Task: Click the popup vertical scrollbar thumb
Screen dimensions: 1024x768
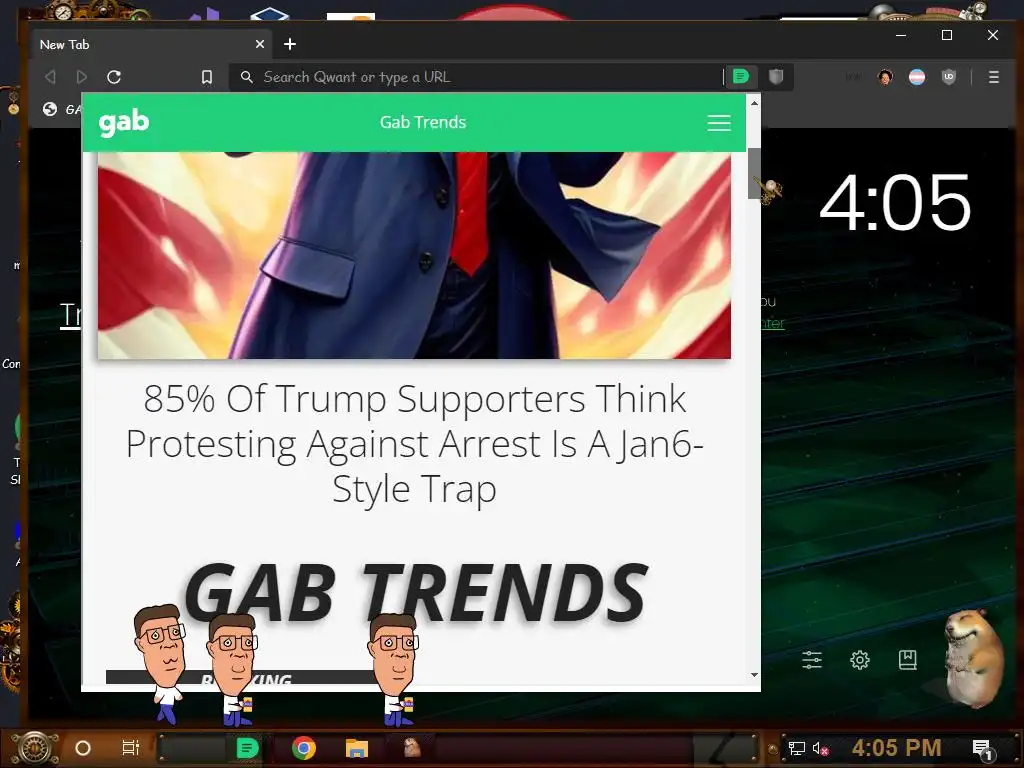Action: [x=754, y=173]
